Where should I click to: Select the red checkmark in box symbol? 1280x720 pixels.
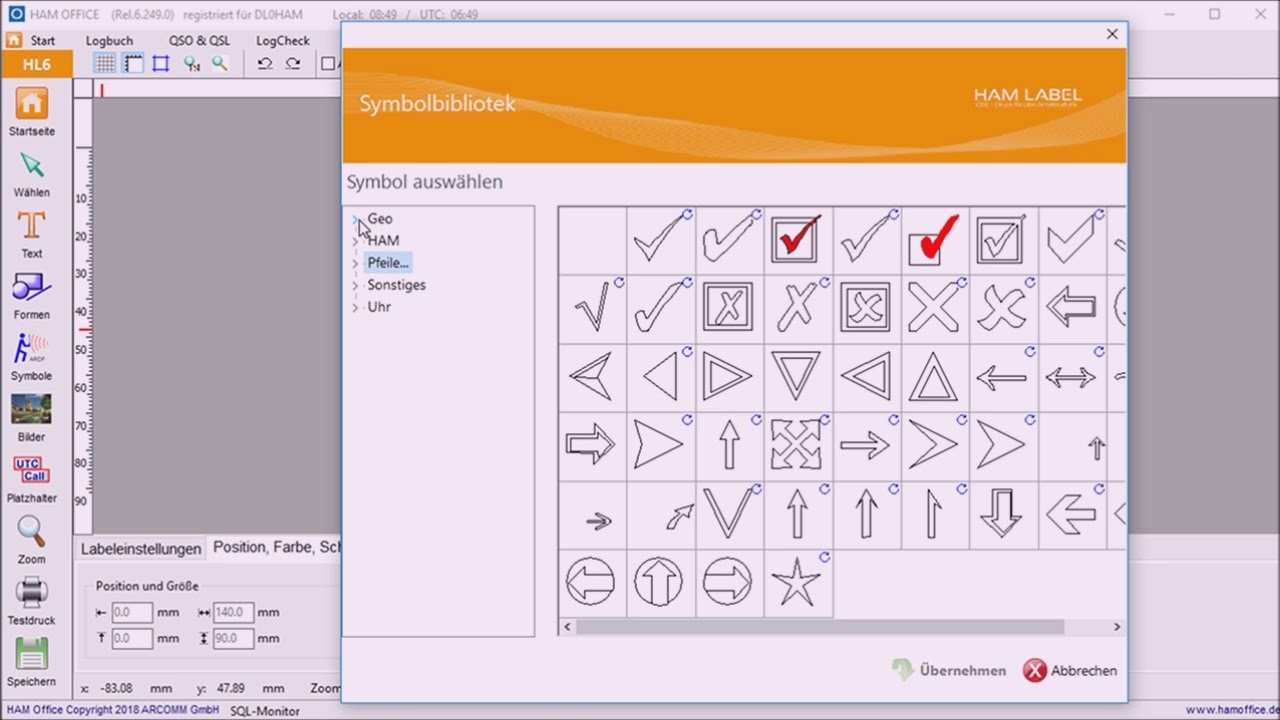click(796, 240)
